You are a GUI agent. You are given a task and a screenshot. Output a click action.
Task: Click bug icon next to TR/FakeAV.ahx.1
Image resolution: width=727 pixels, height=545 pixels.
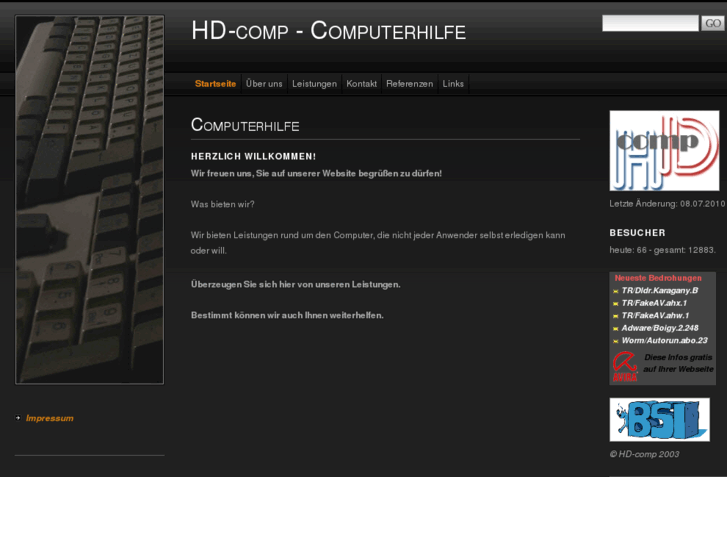616,304
